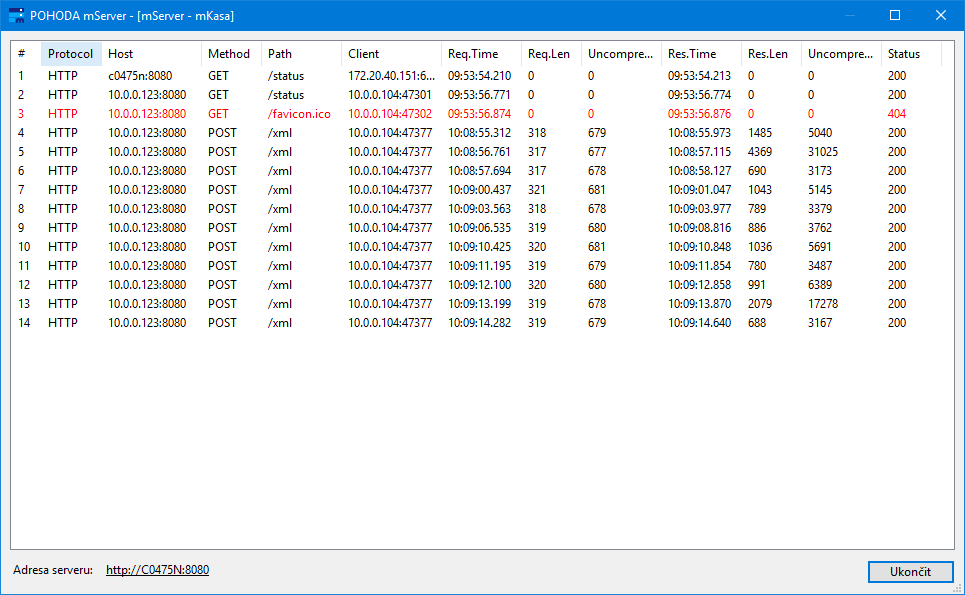This screenshot has width=965, height=595.
Task: Select host cell c0475n:8080
Action: tap(140, 76)
